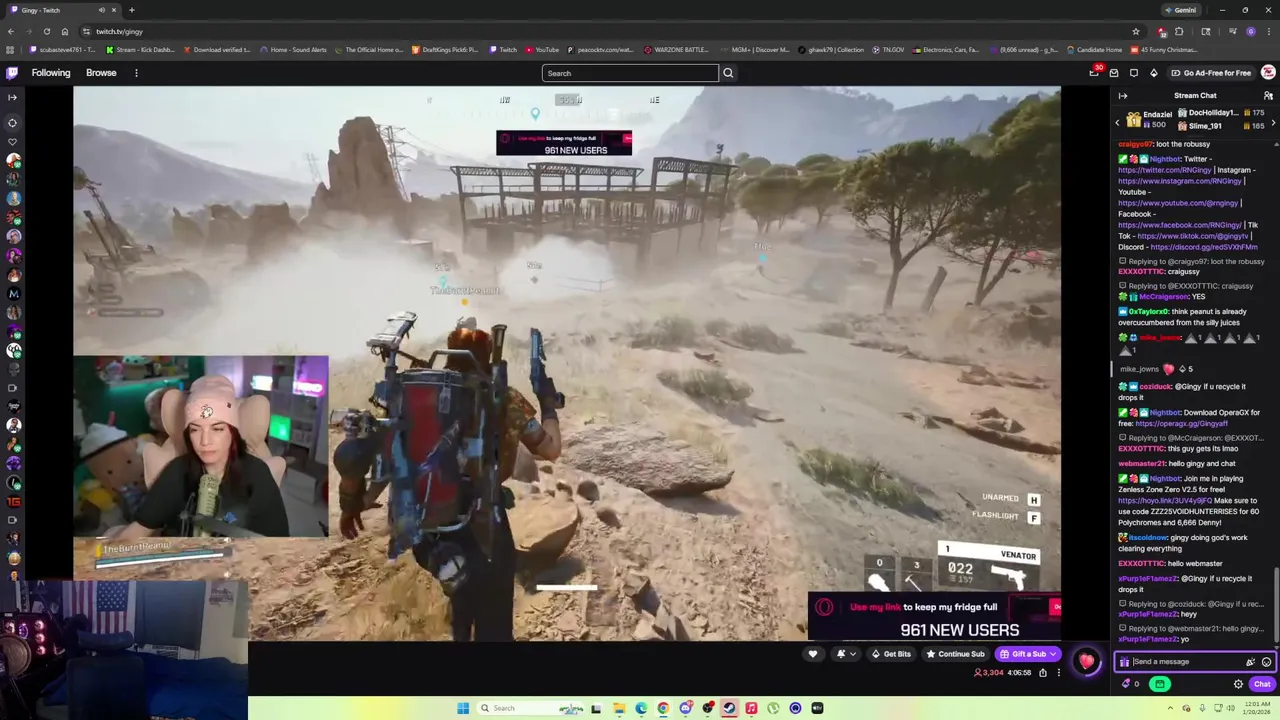1280x720 pixels.
Task: Open the Browse tab
Action: click(101, 73)
